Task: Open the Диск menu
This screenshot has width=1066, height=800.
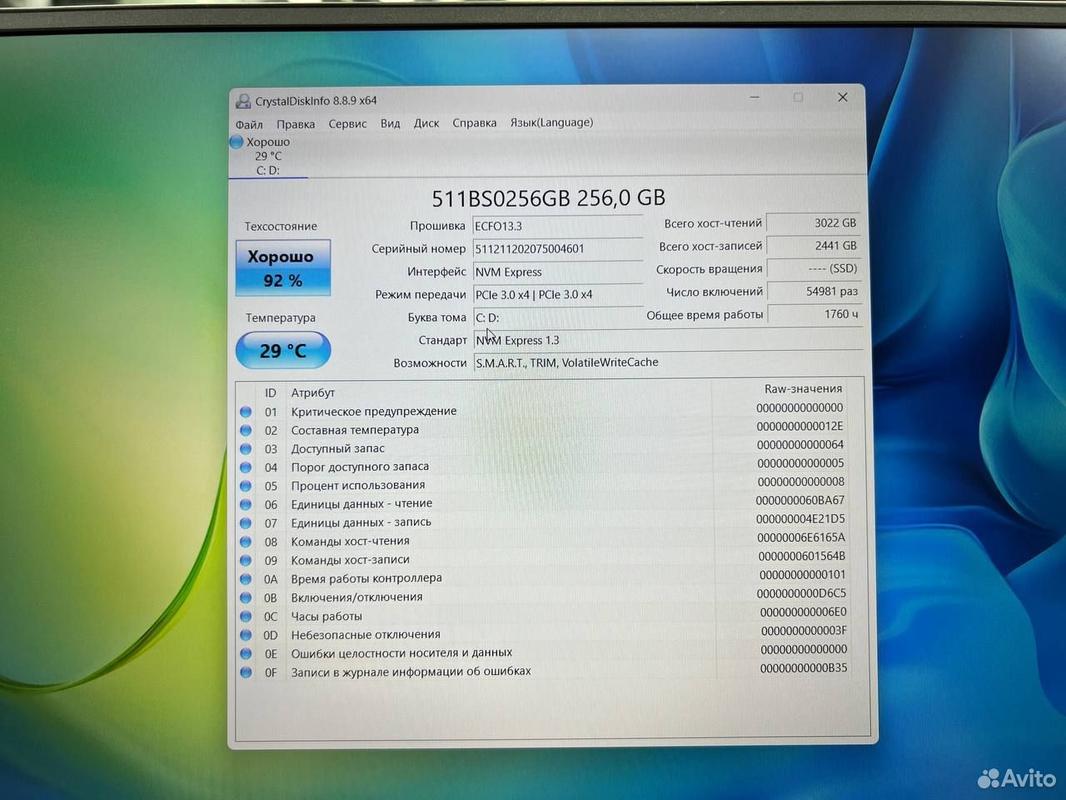Action: [x=426, y=123]
